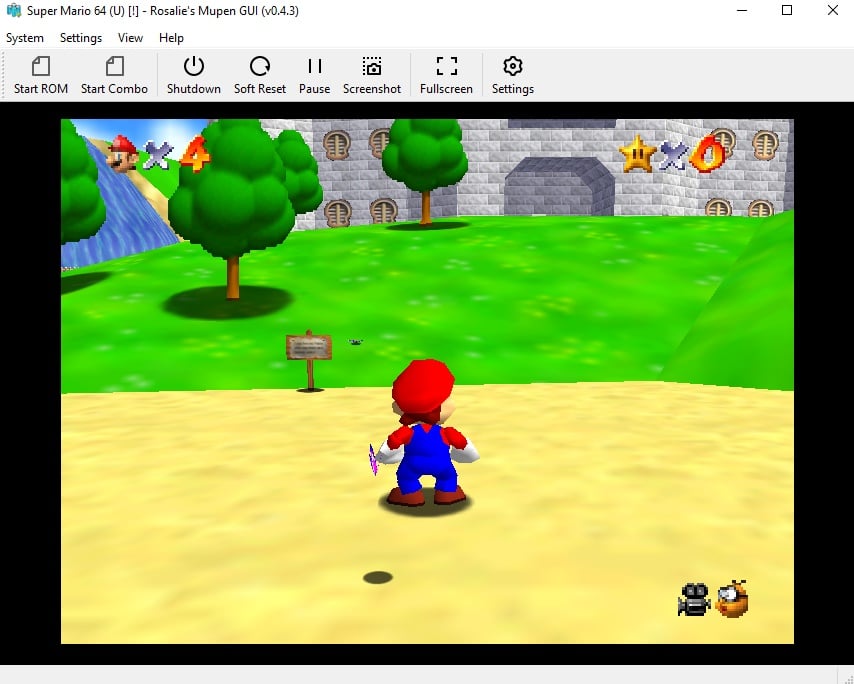The height and width of the screenshot is (684, 854).
Task: Pause the emulation
Action: (x=314, y=75)
